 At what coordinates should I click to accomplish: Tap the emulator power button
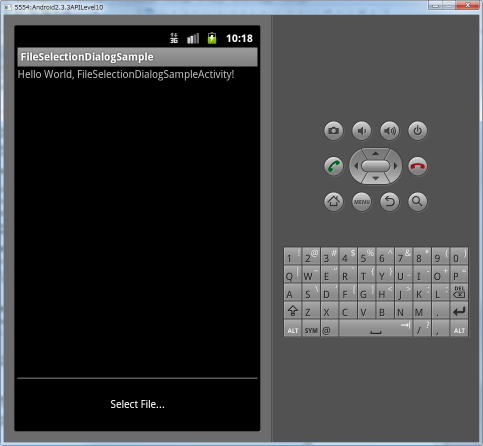click(x=418, y=130)
